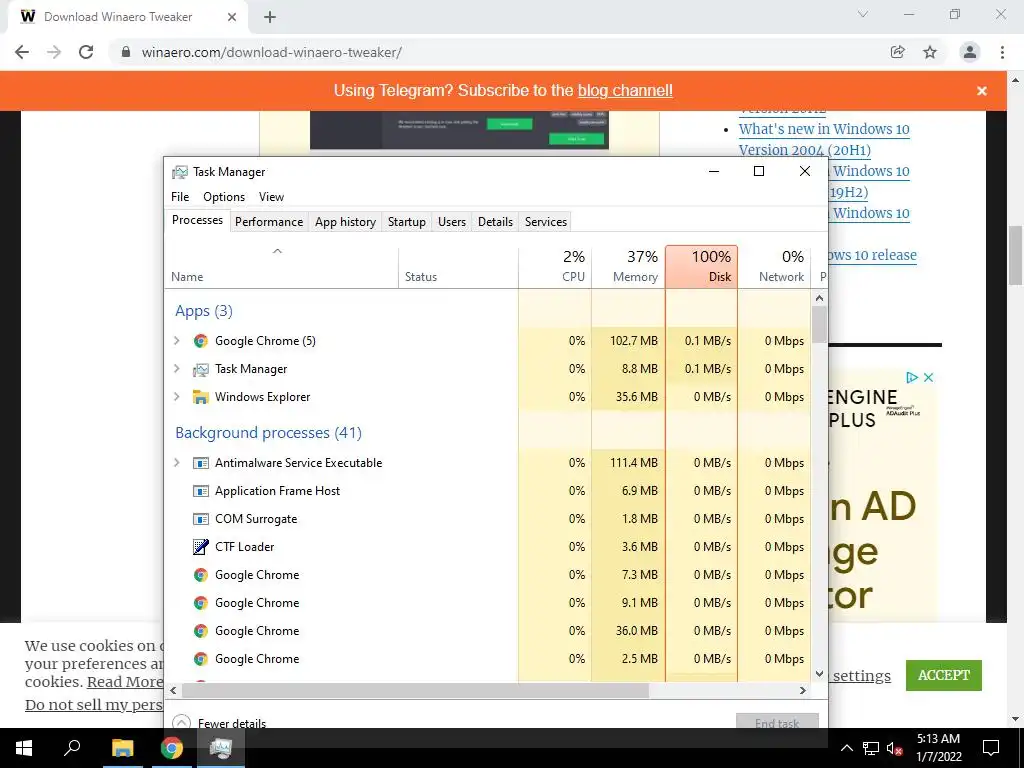Click the Windows Explorer process icon

tap(200, 397)
